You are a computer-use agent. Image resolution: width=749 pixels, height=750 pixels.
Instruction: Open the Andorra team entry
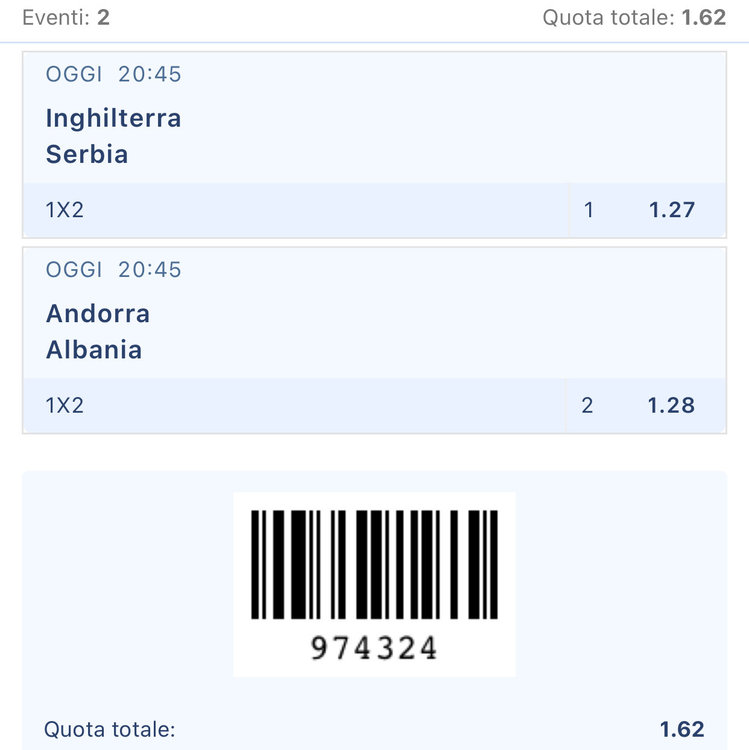98,313
